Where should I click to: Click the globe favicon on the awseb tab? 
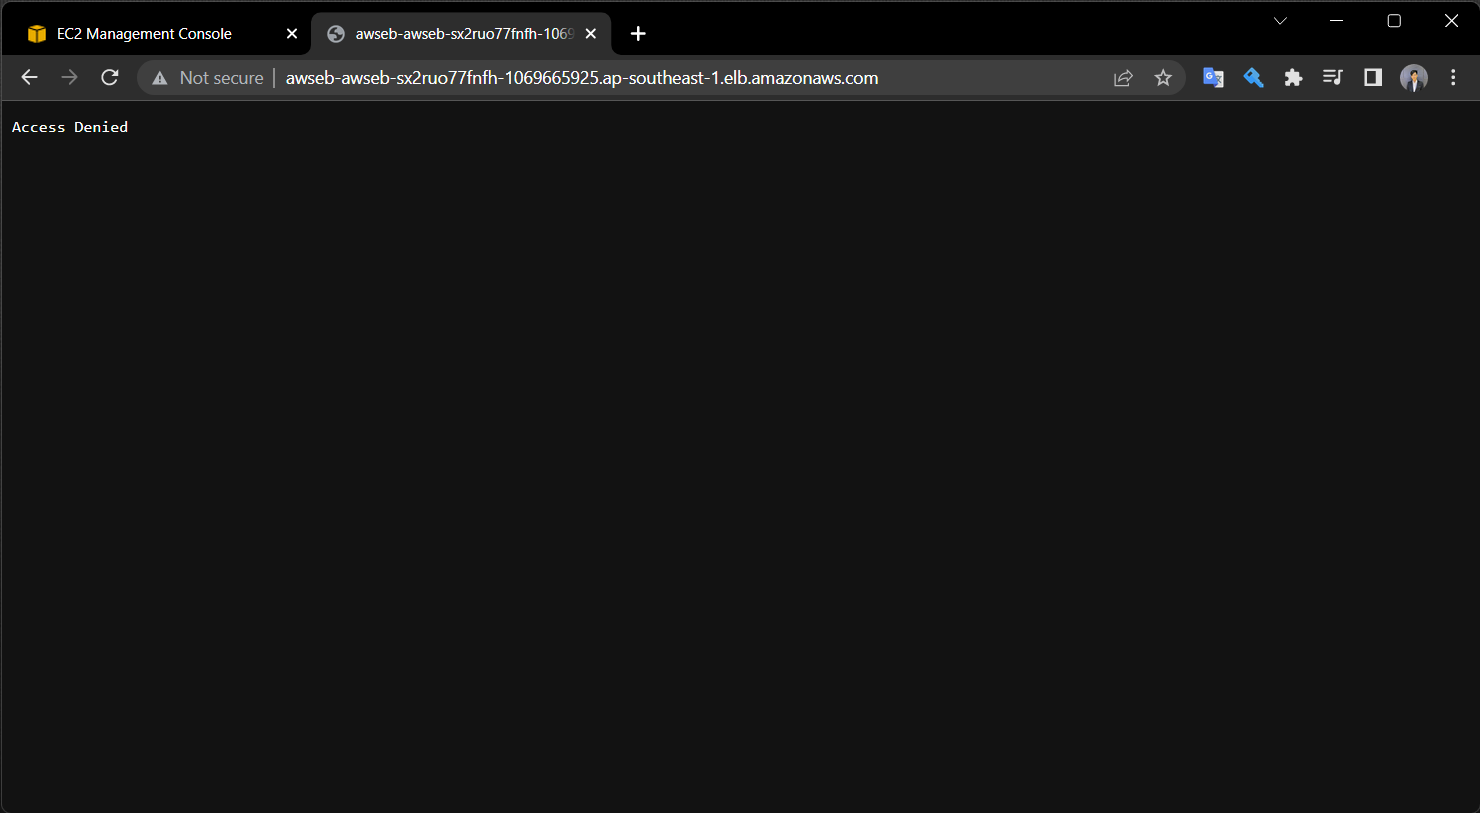pos(335,33)
